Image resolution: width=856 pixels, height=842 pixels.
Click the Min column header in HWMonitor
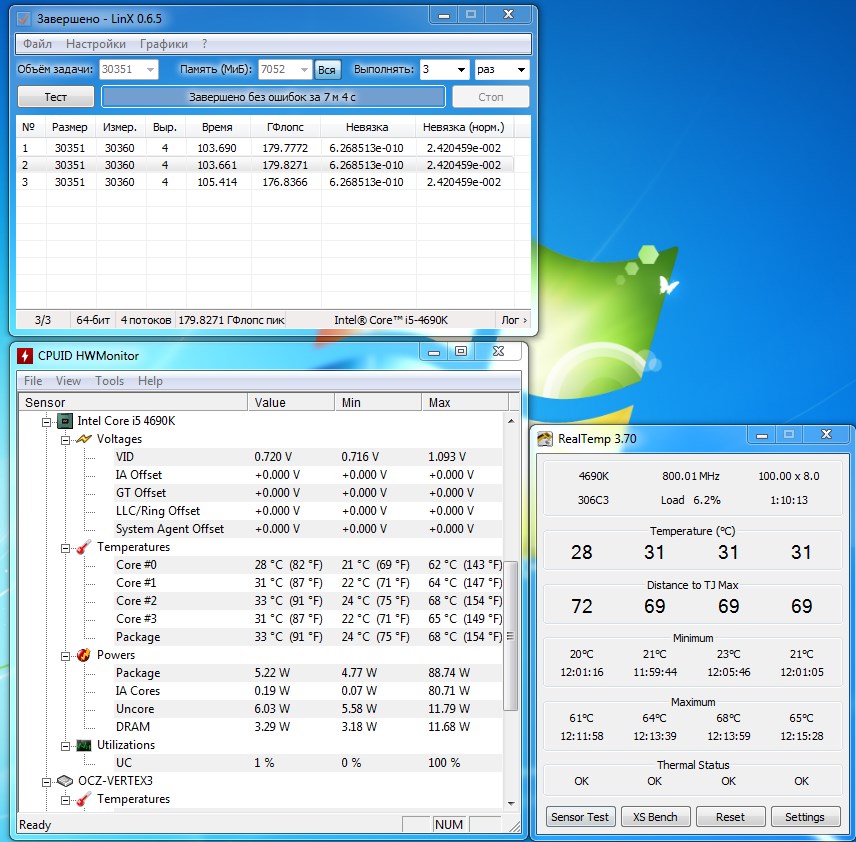click(x=378, y=403)
